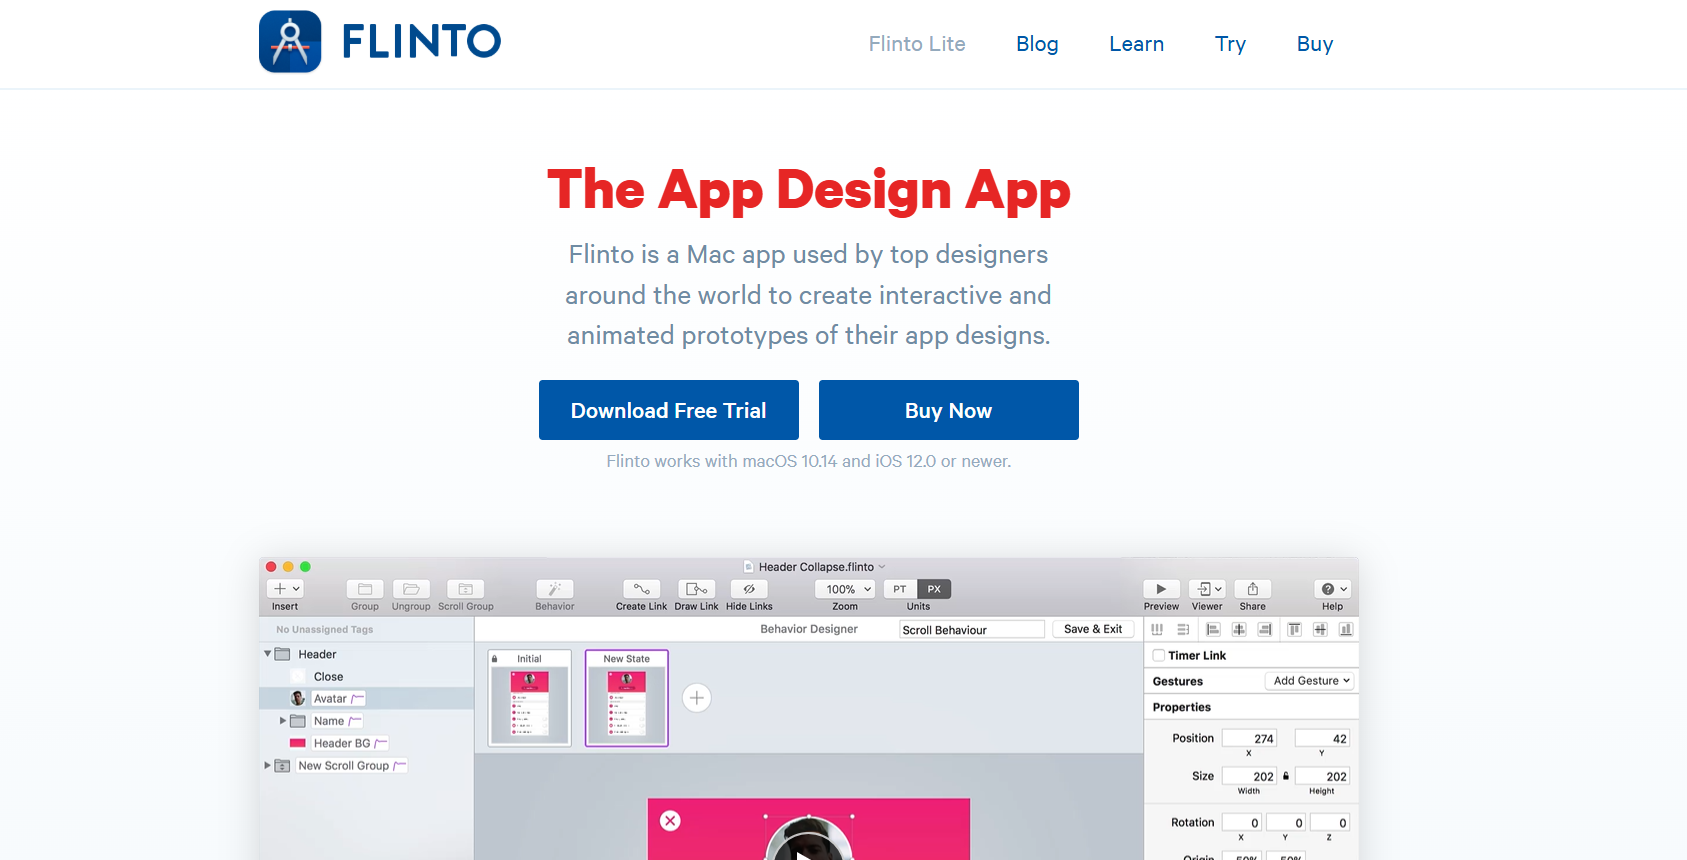The width and height of the screenshot is (1687, 860).
Task: Click the FLINTO wordmark link
Action: click(x=421, y=42)
